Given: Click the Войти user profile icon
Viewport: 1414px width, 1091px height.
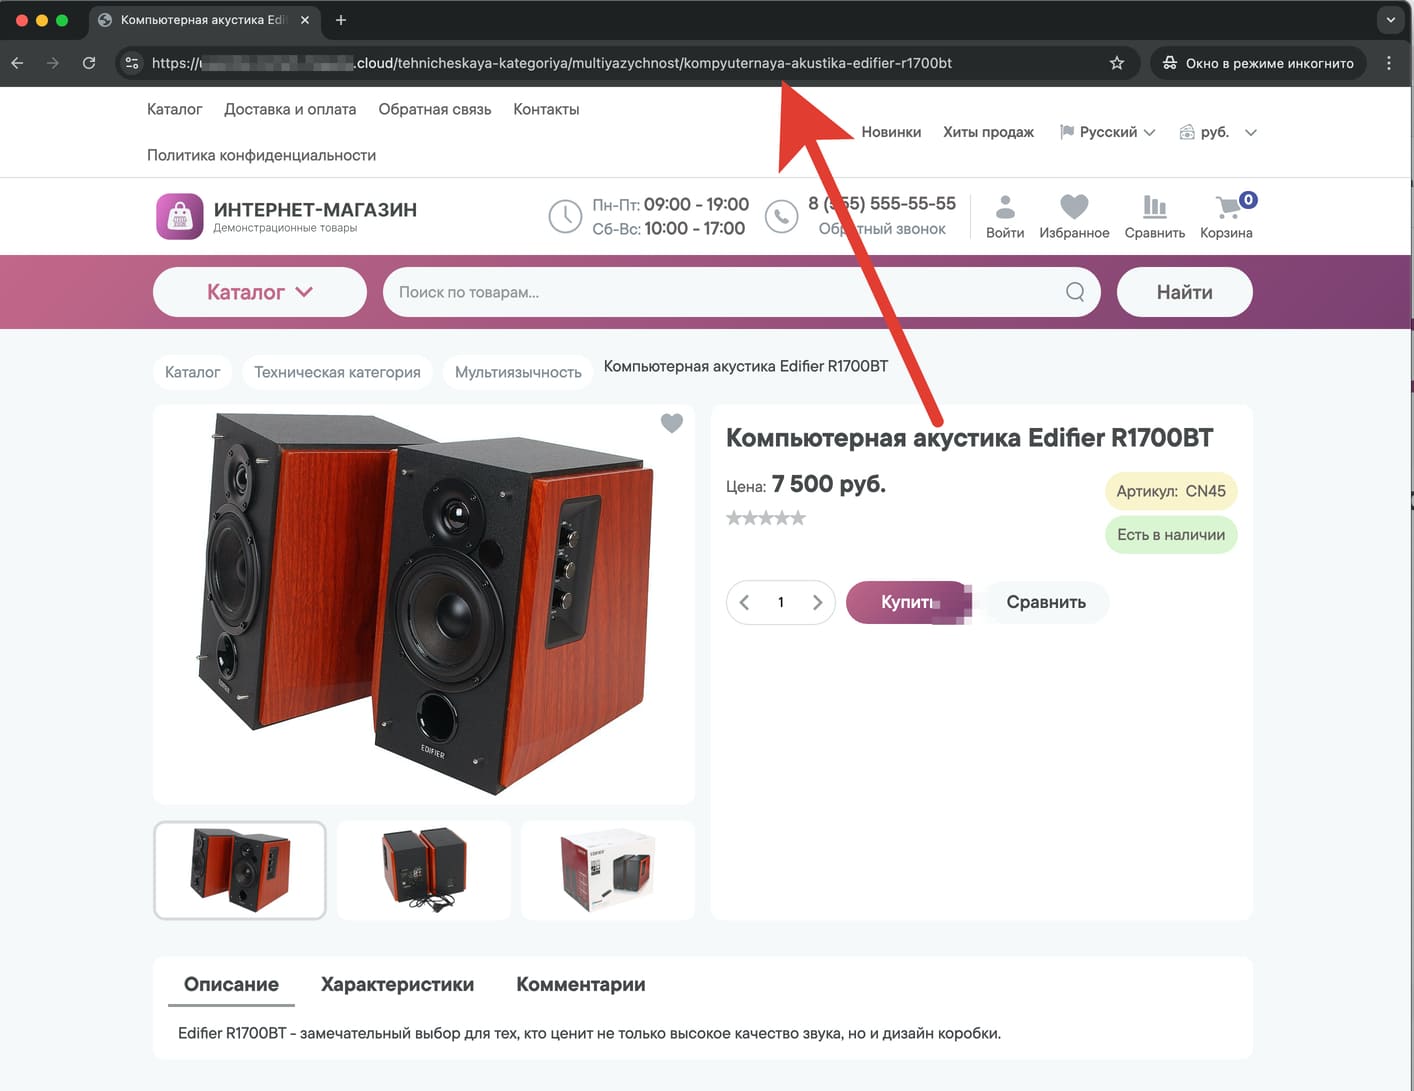Looking at the screenshot, I should pos(1005,207).
